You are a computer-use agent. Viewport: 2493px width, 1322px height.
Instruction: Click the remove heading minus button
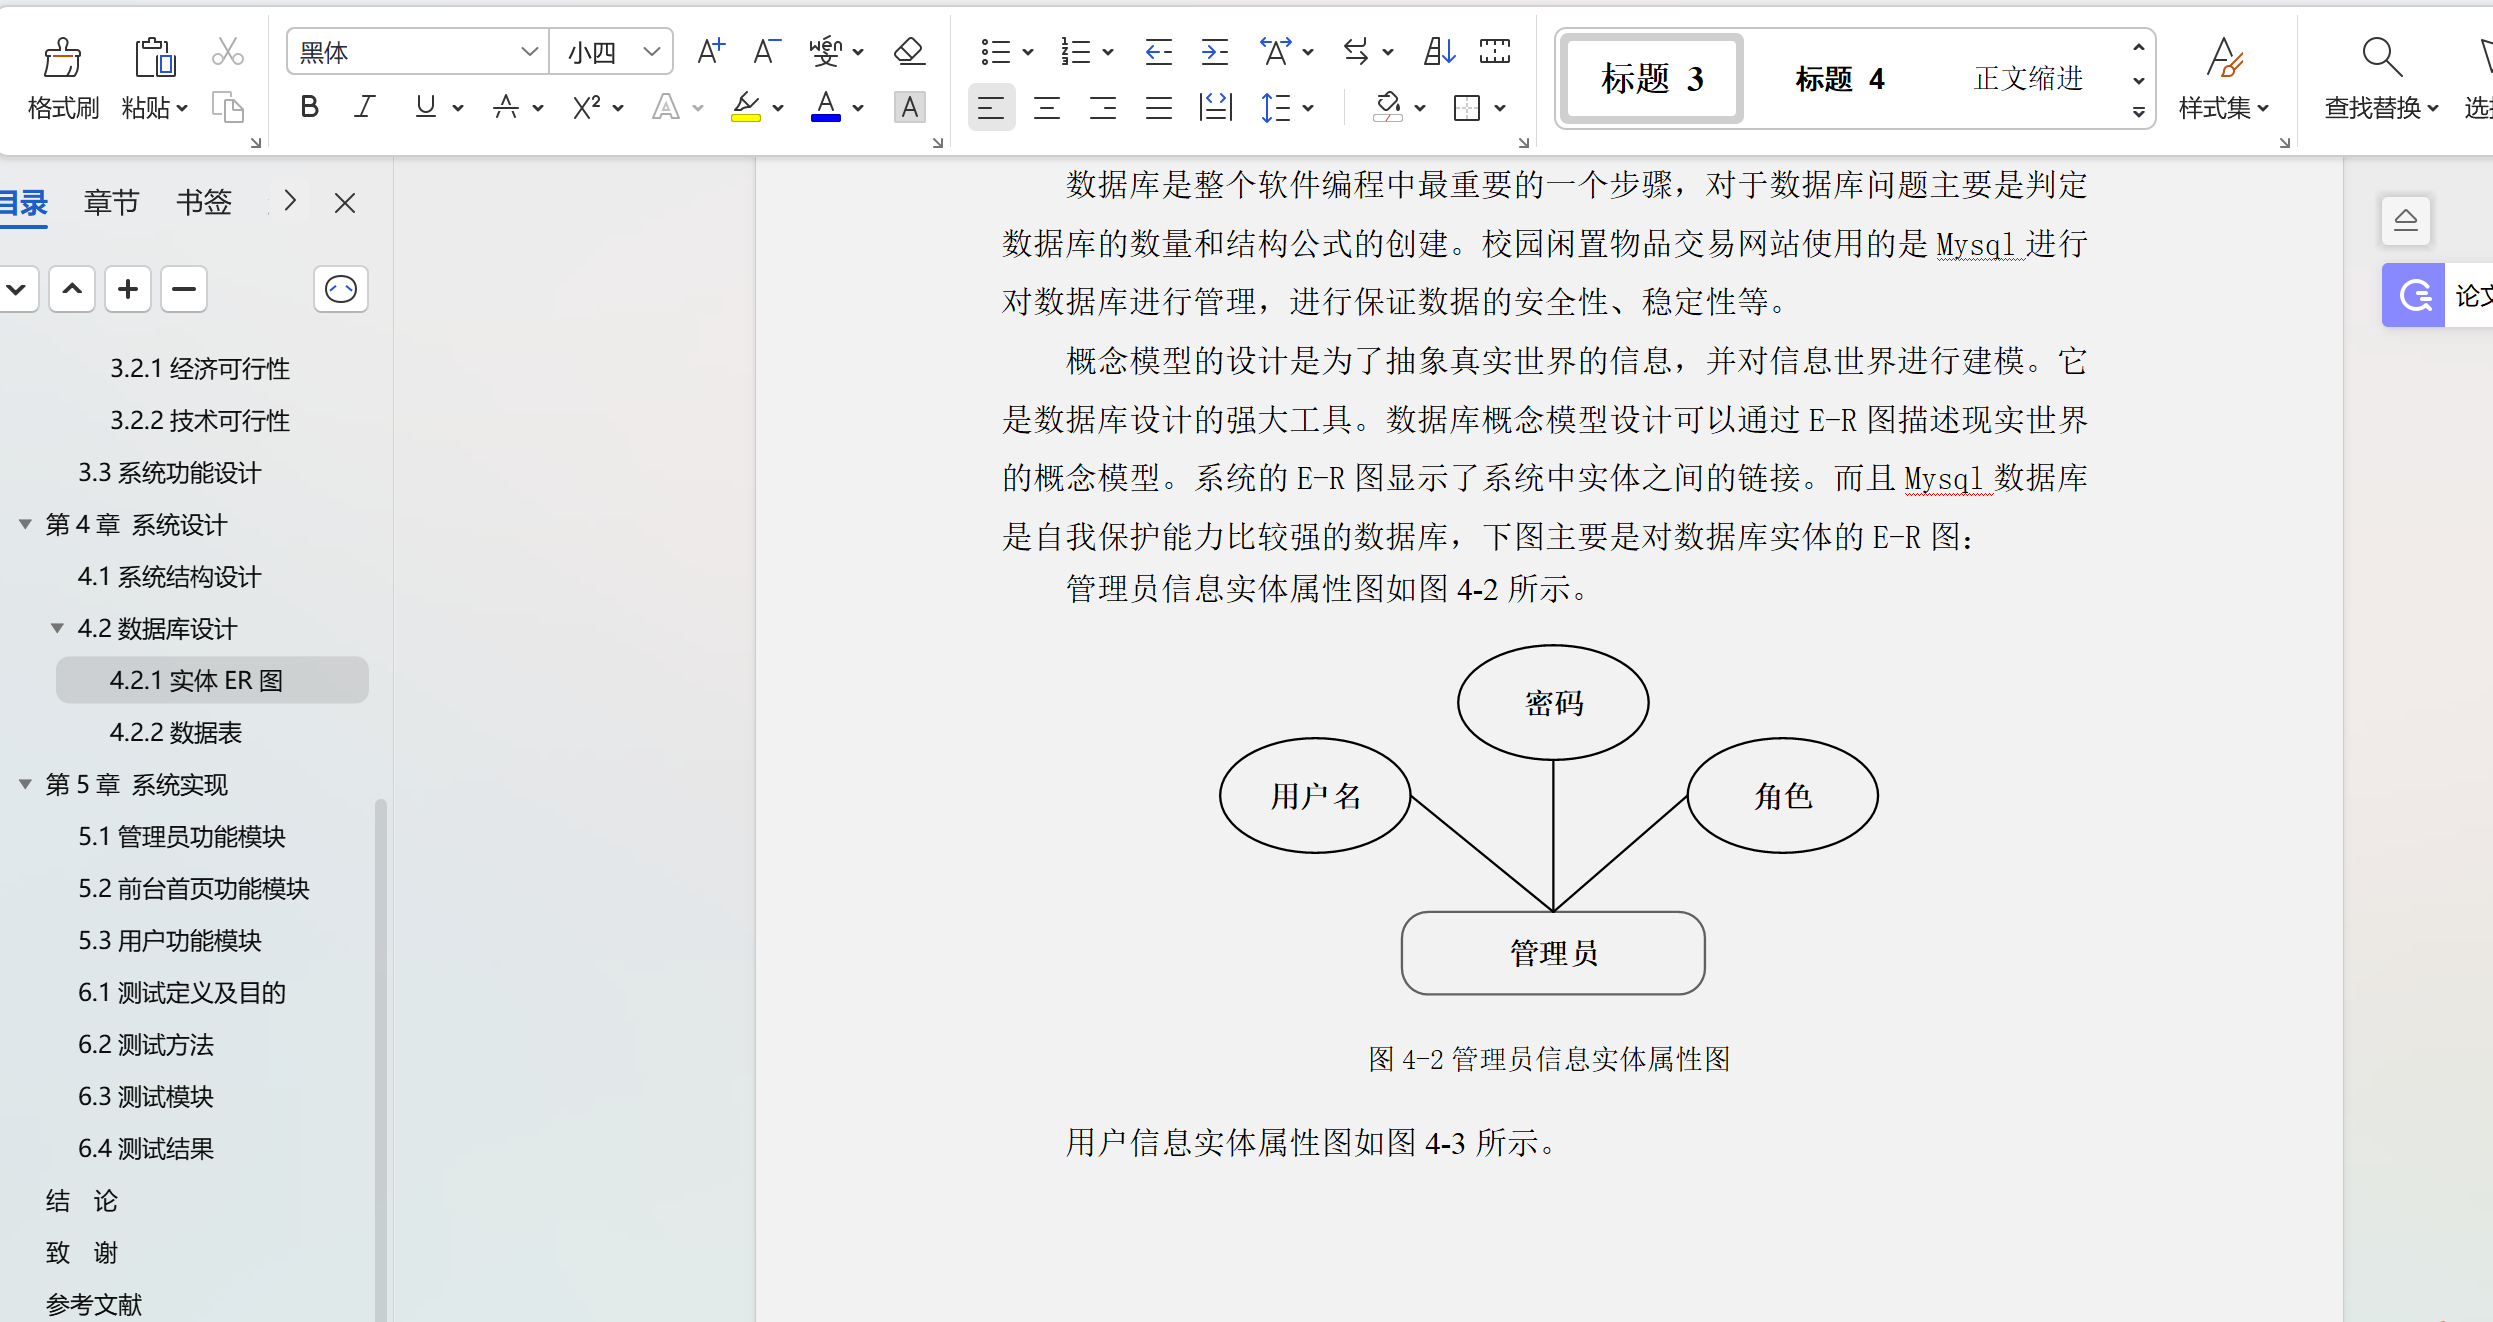pyautogui.click(x=184, y=289)
